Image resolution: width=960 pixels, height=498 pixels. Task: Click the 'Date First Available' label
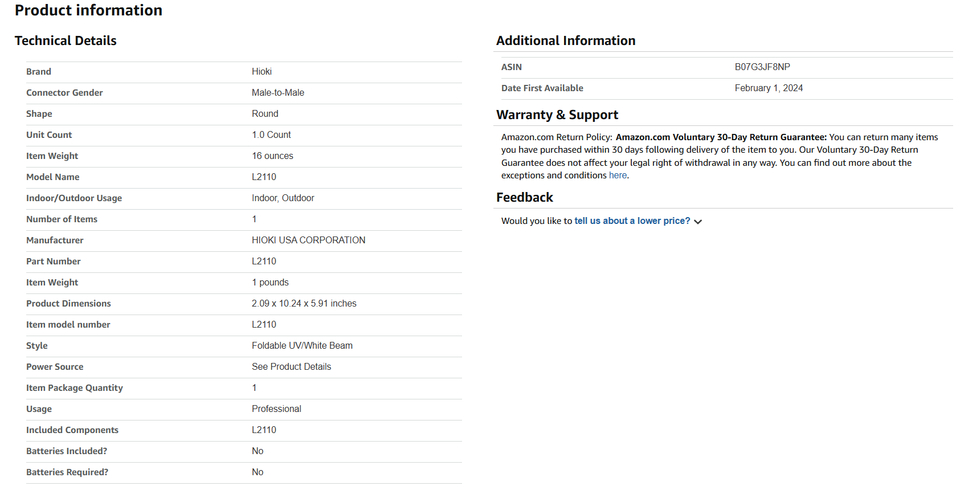coord(542,88)
